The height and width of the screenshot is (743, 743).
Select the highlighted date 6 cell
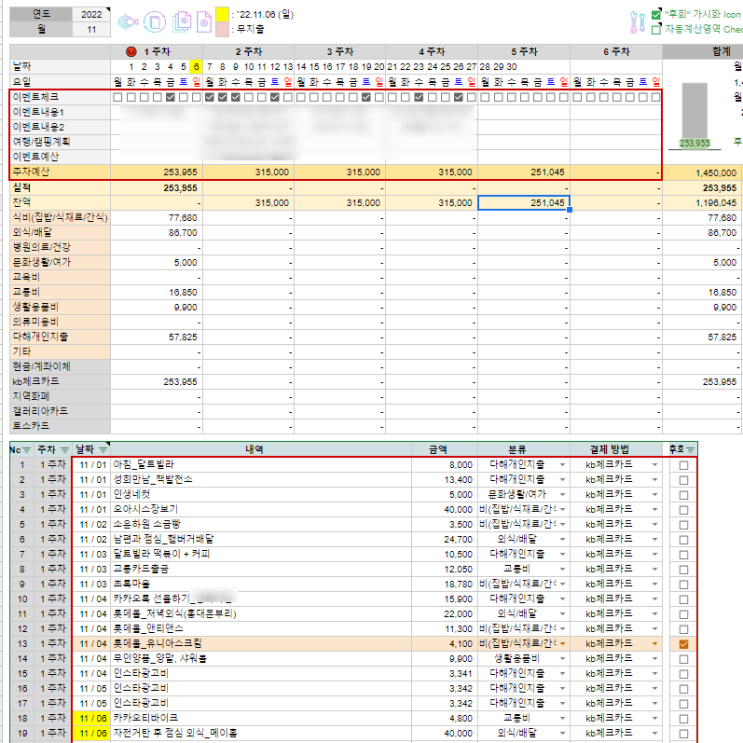tap(196, 67)
